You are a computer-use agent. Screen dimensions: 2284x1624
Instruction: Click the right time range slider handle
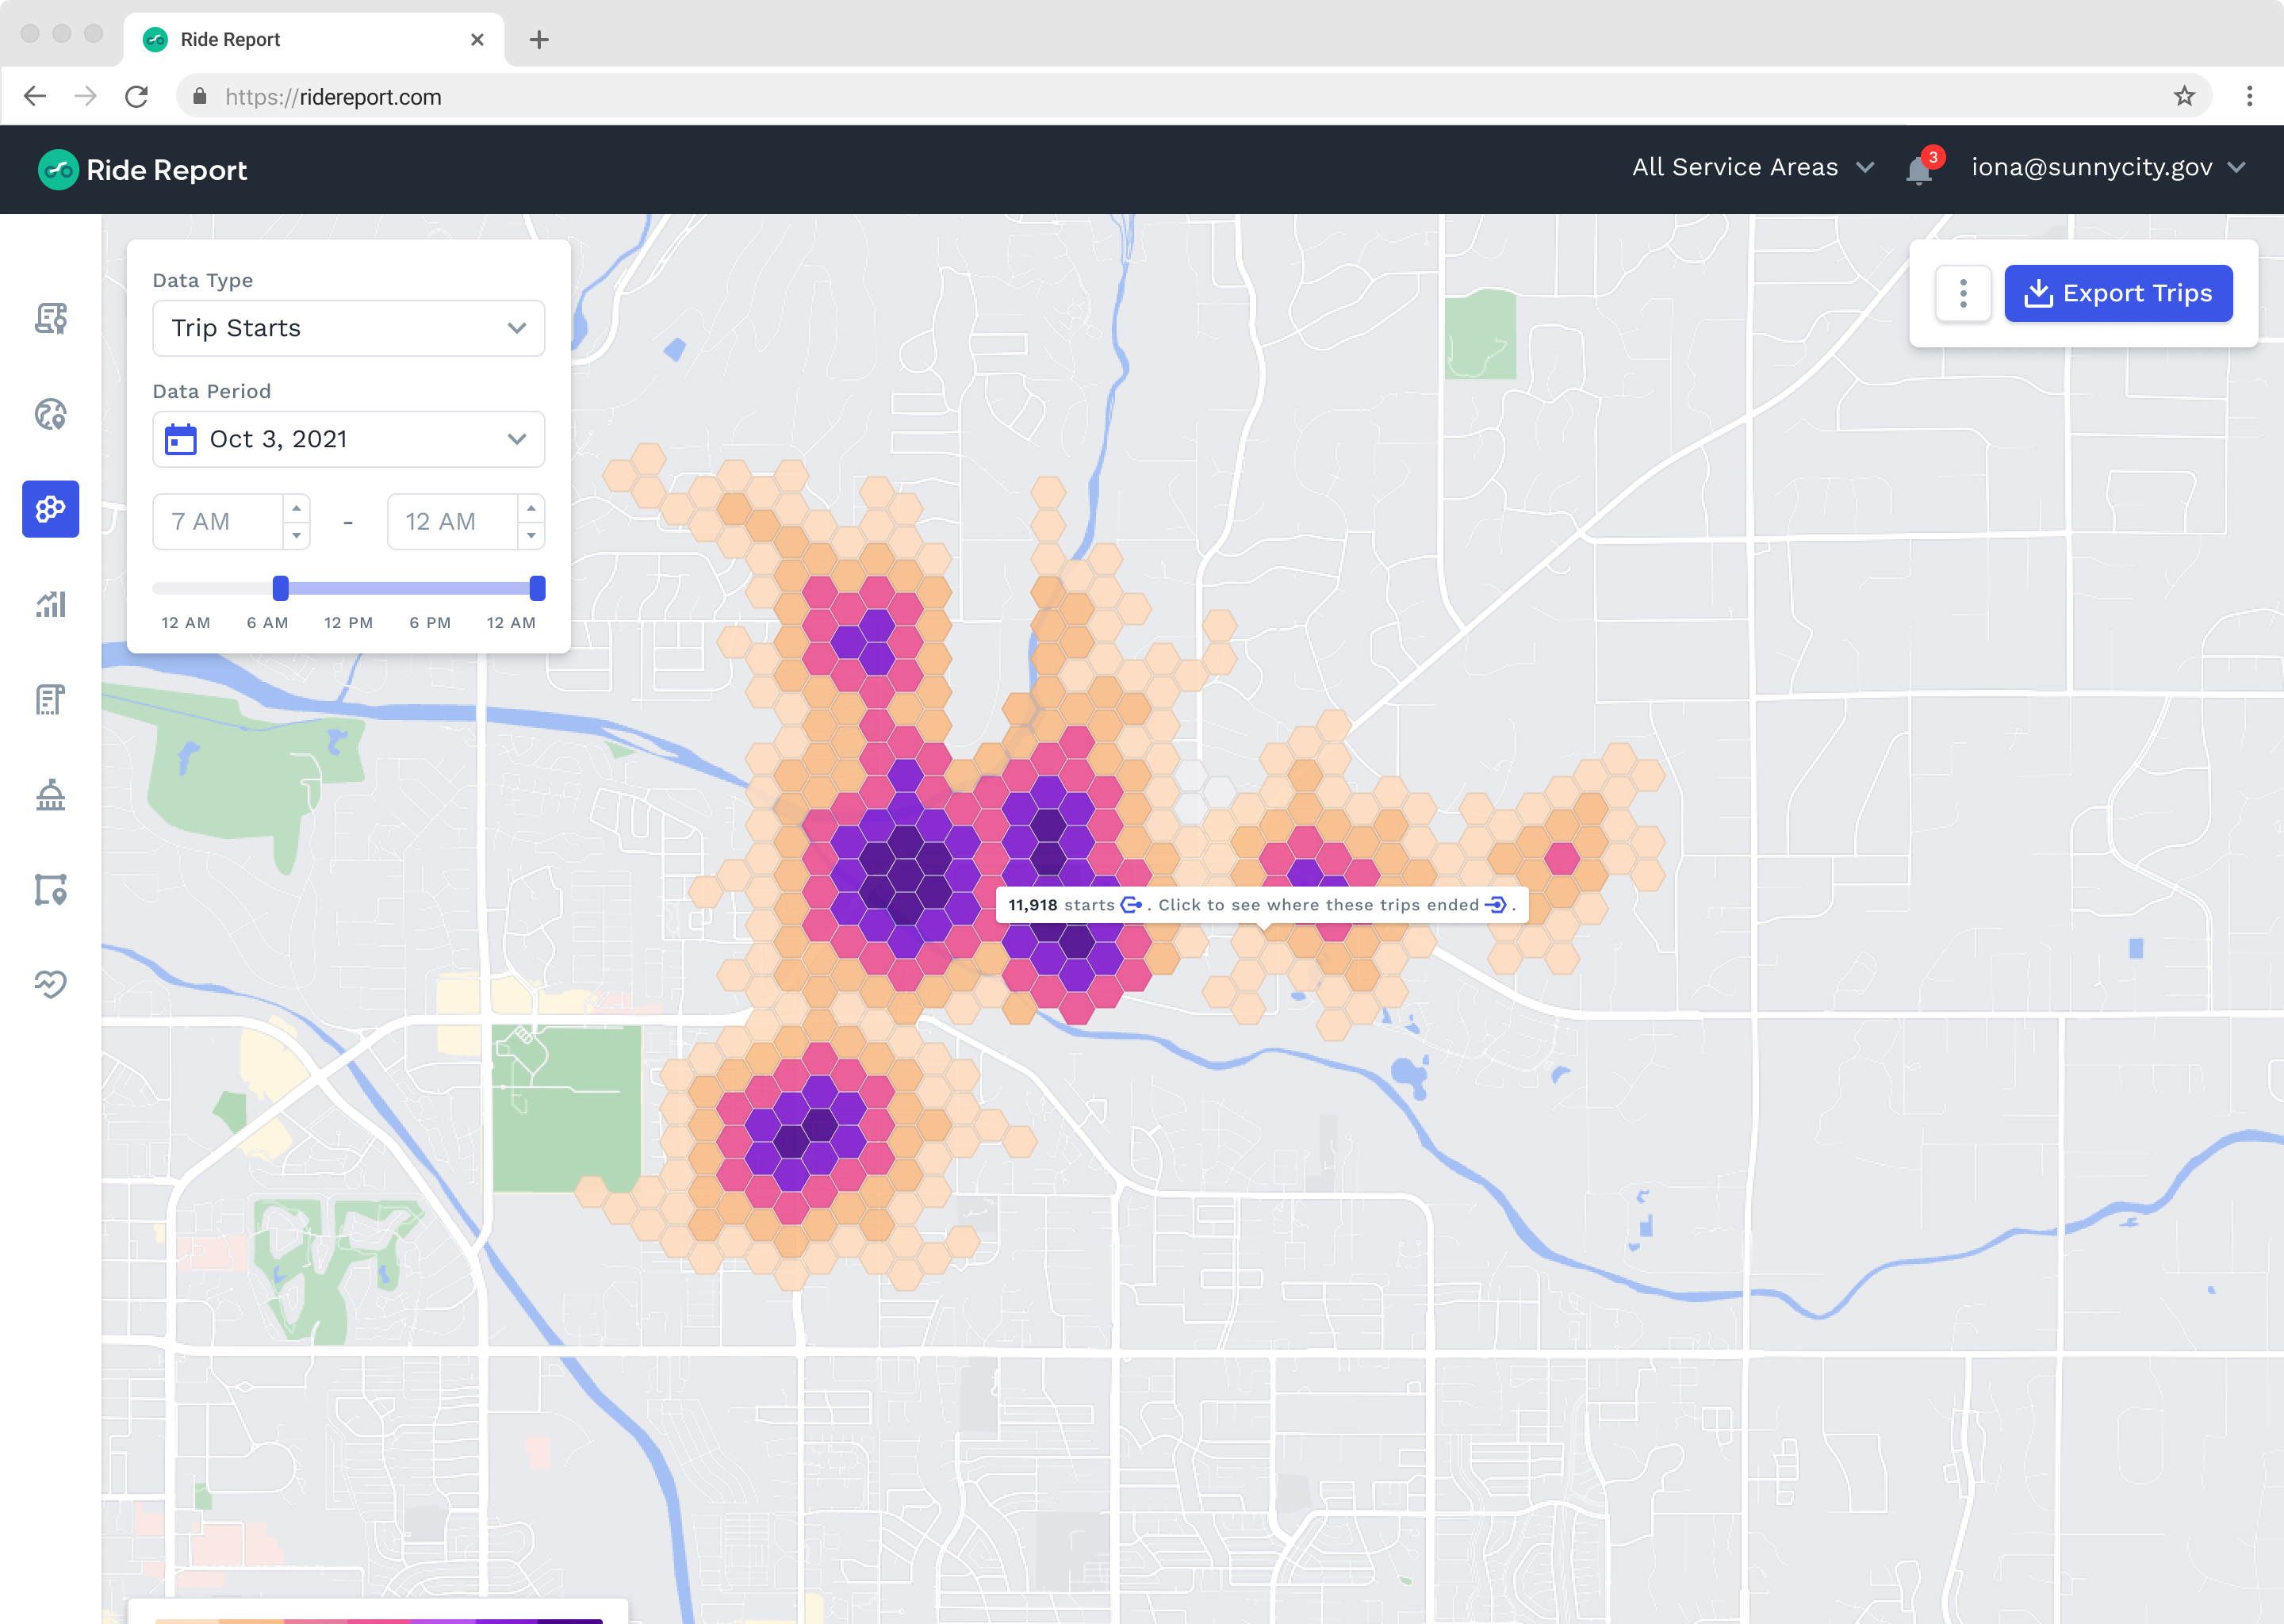click(537, 588)
